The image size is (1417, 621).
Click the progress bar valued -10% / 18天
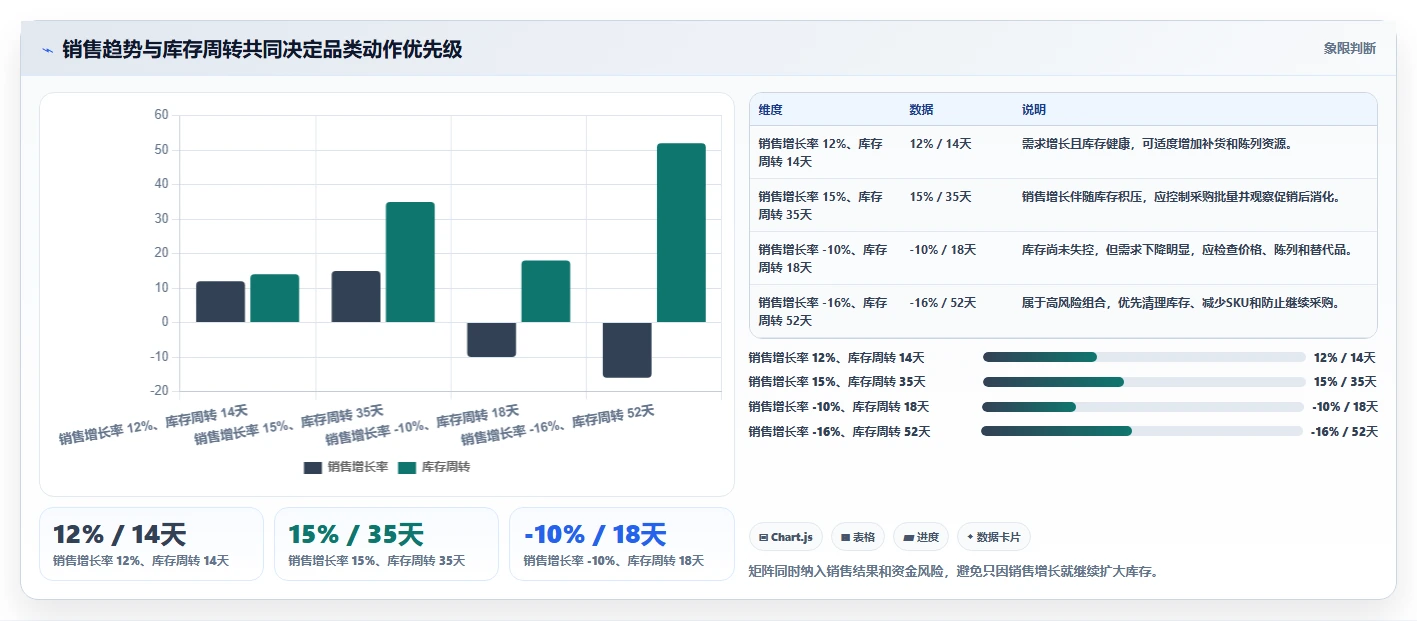coord(1143,407)
